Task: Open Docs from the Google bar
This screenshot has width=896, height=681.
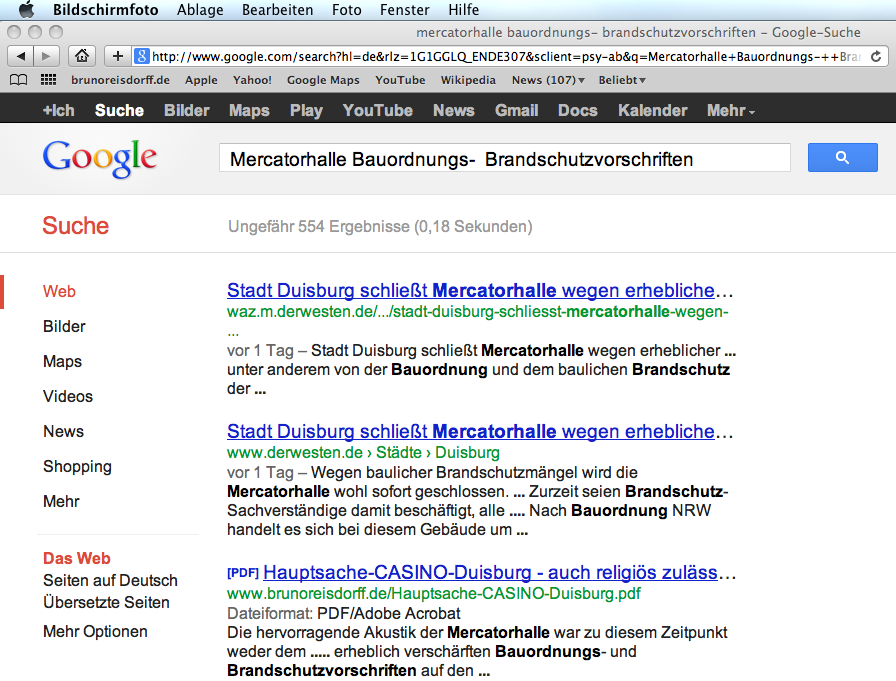Action: point(578,110)
